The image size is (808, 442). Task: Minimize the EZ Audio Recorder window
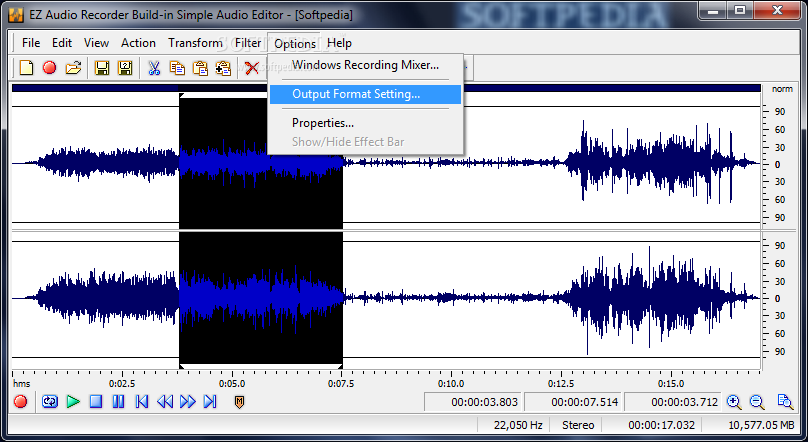pyautogui.click(x=713, y=11)
